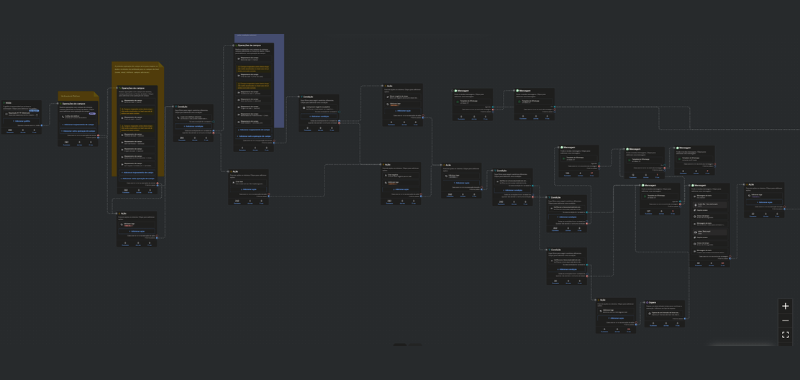Select the Operações de campo node under the small yellow note
The image size is (800, 380).
tap(78, 123)
